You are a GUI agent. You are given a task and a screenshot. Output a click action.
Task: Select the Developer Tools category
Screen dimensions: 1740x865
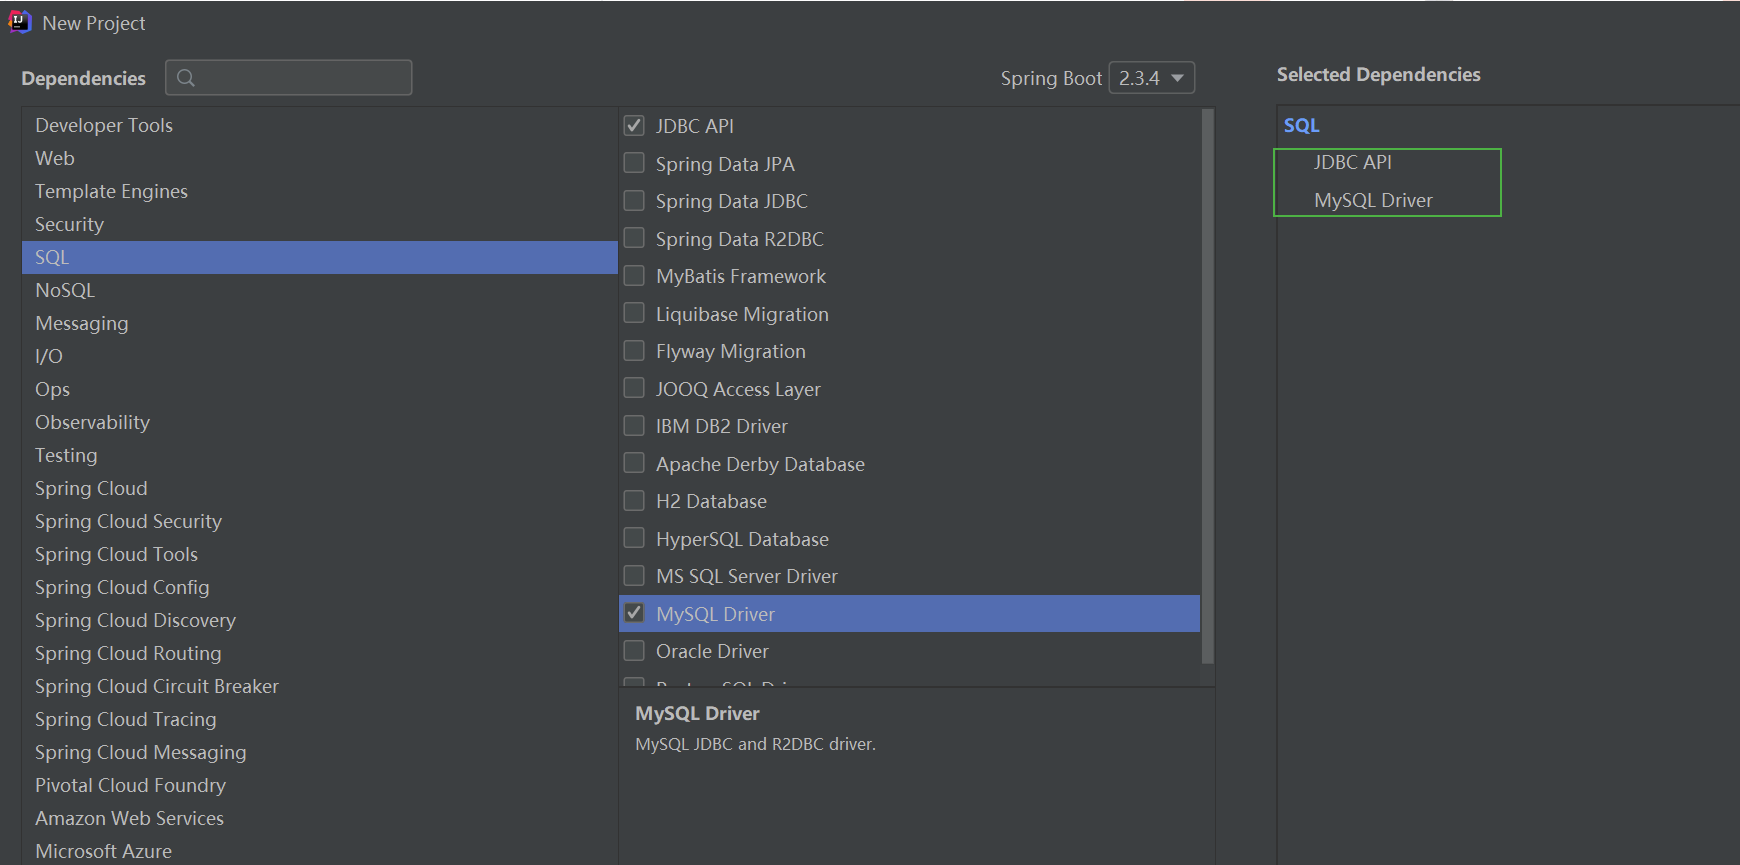click(x=320, y=125)
